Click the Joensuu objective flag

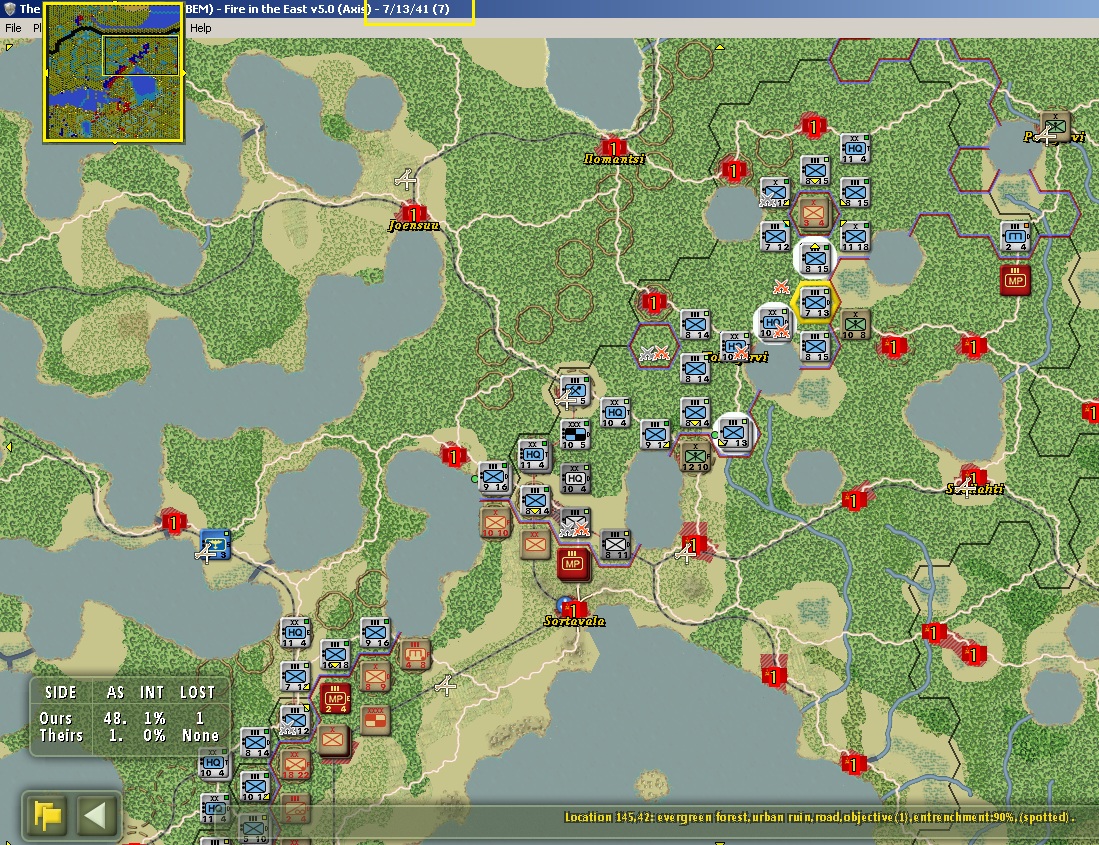(x=414, y=214)
